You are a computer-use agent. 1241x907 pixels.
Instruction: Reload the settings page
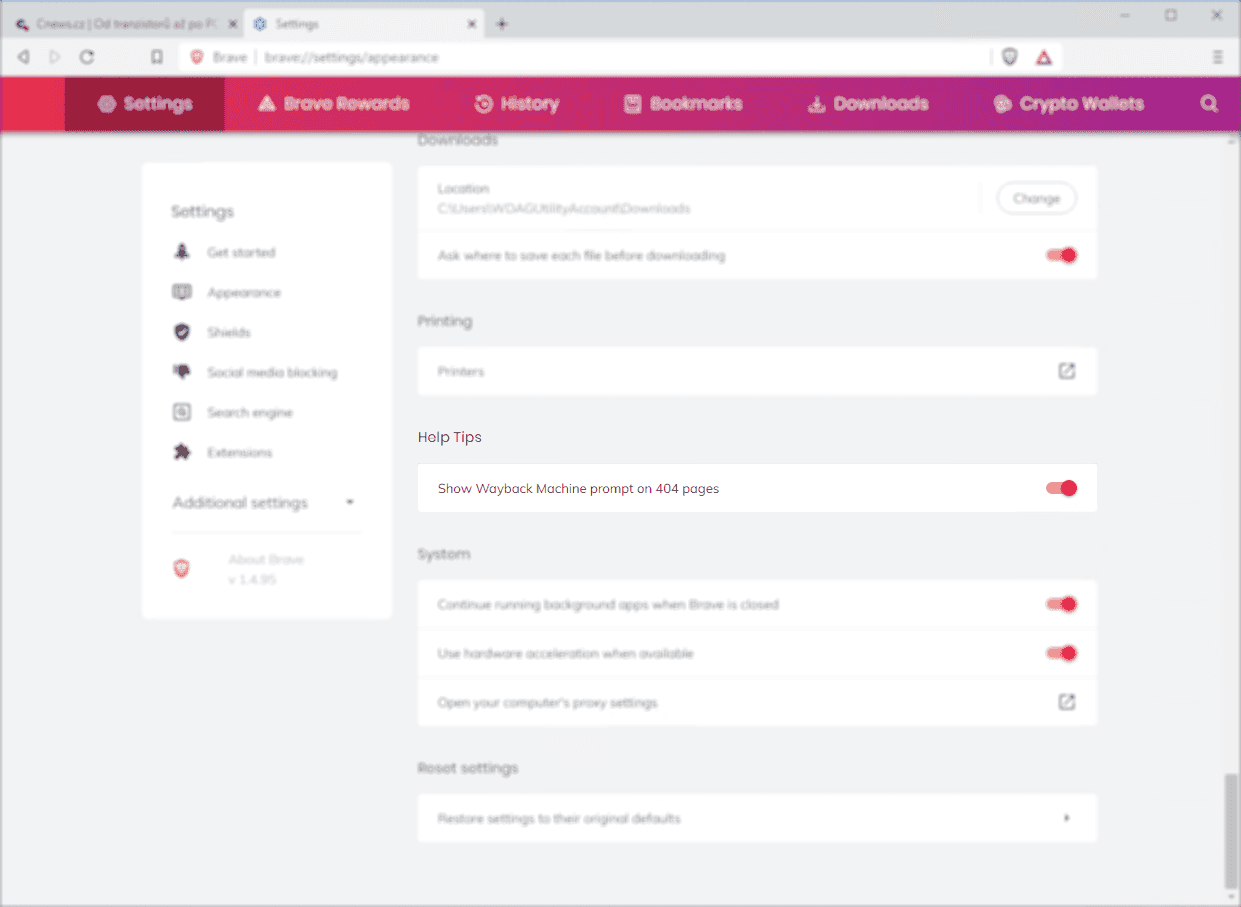pos(87,57)
